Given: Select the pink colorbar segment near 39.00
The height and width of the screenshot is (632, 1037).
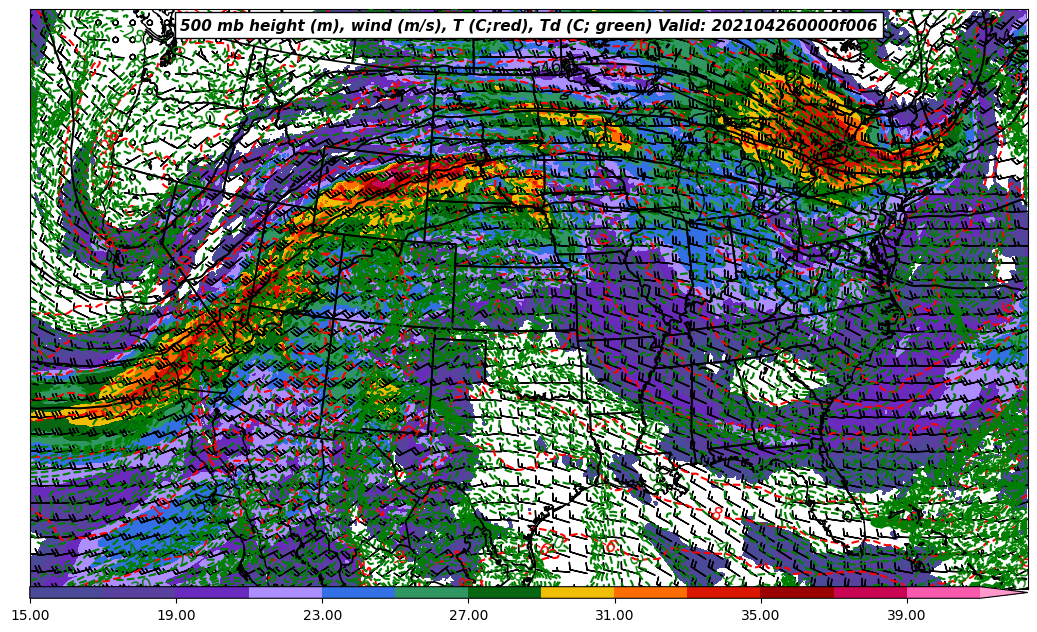Looking at the screenshot, I should pos(942,593).
